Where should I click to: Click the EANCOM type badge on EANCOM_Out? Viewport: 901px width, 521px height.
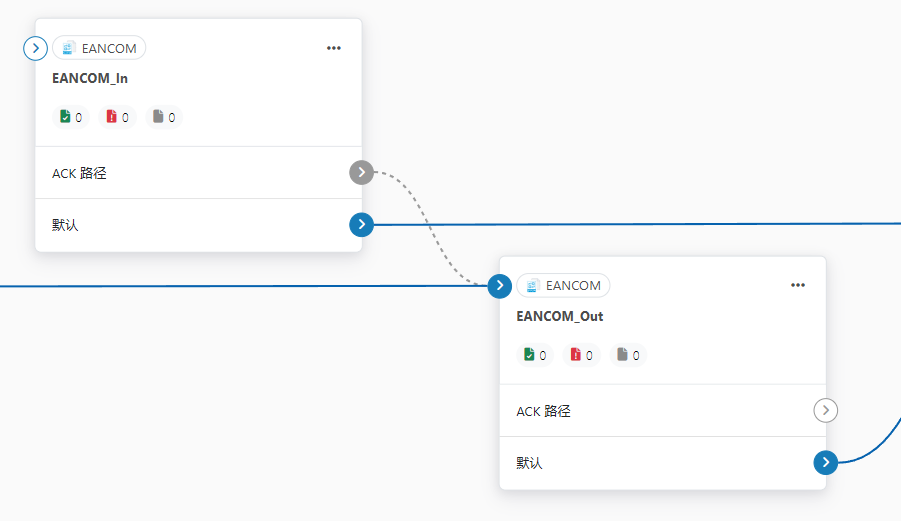point(564,286)
